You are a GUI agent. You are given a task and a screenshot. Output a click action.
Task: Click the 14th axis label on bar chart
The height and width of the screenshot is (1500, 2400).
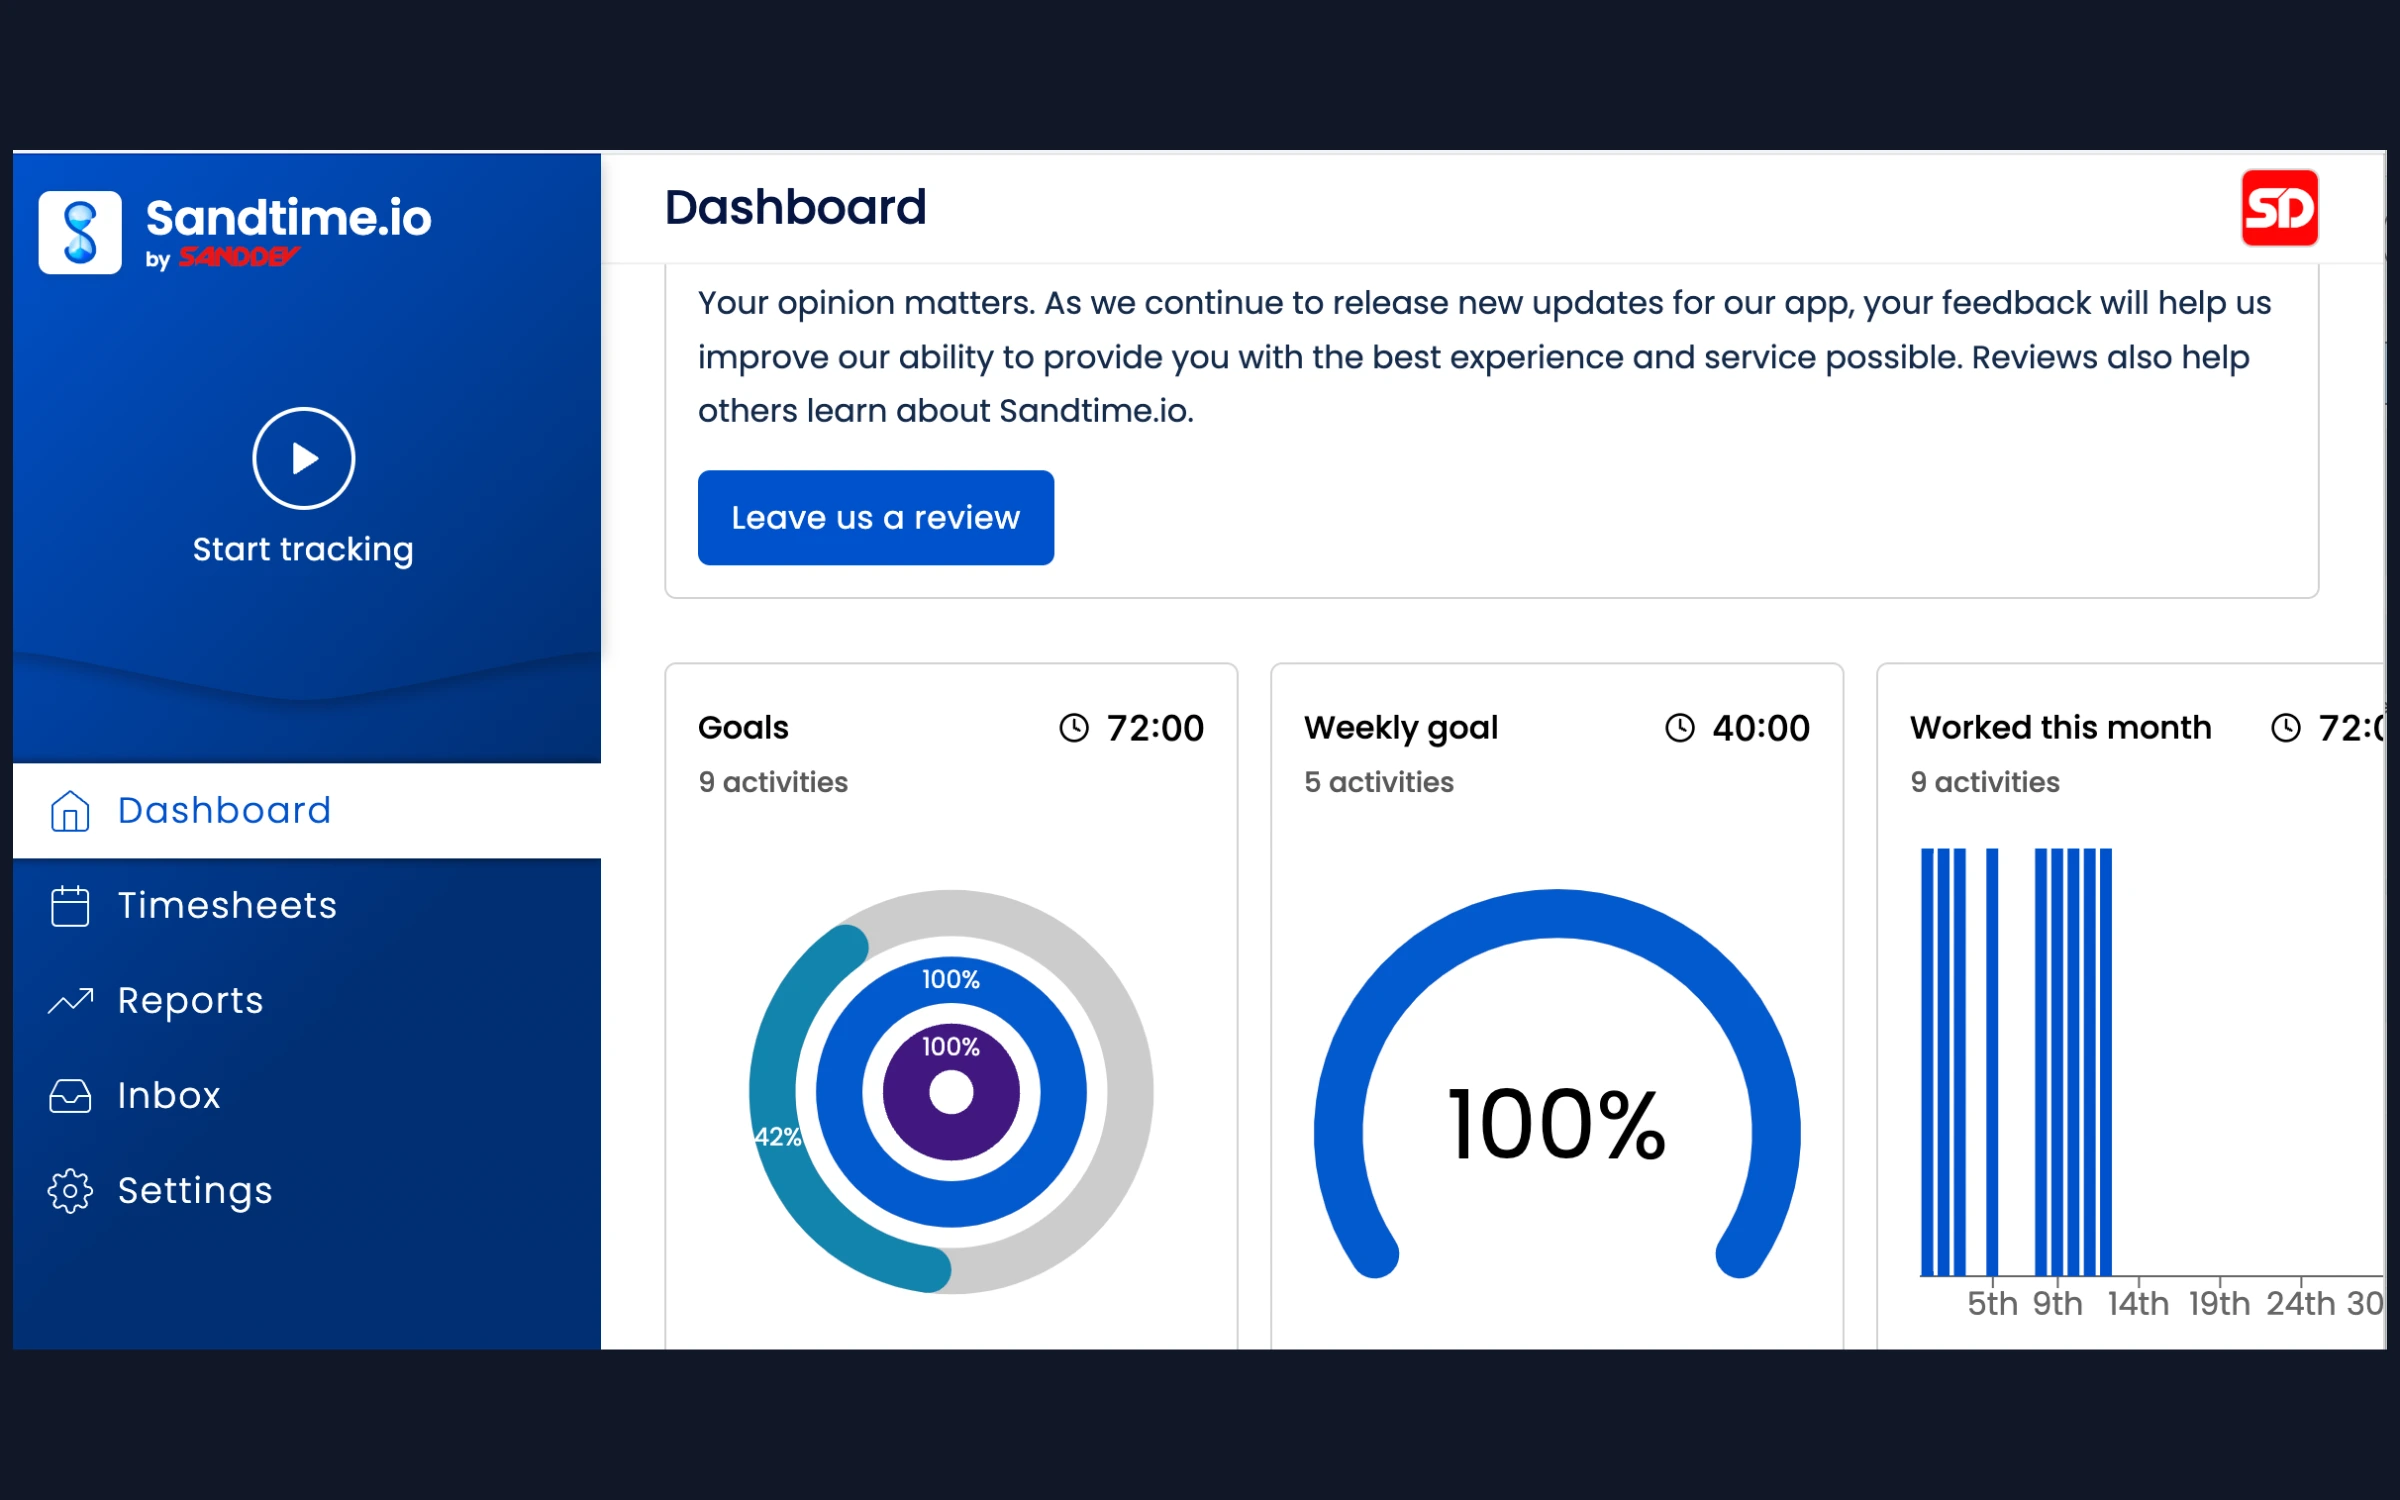point(2138,1304)
